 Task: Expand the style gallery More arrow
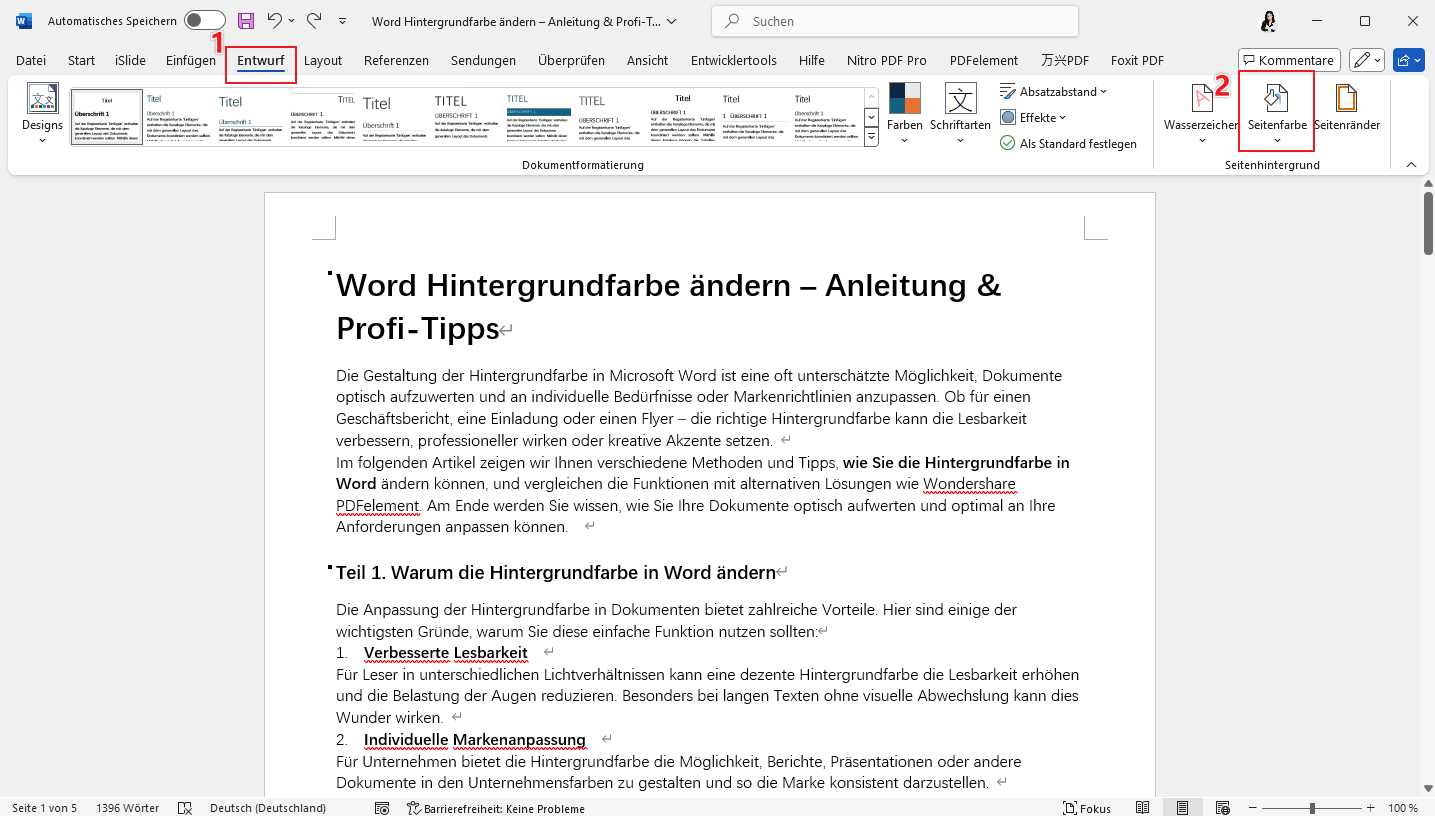871,137
